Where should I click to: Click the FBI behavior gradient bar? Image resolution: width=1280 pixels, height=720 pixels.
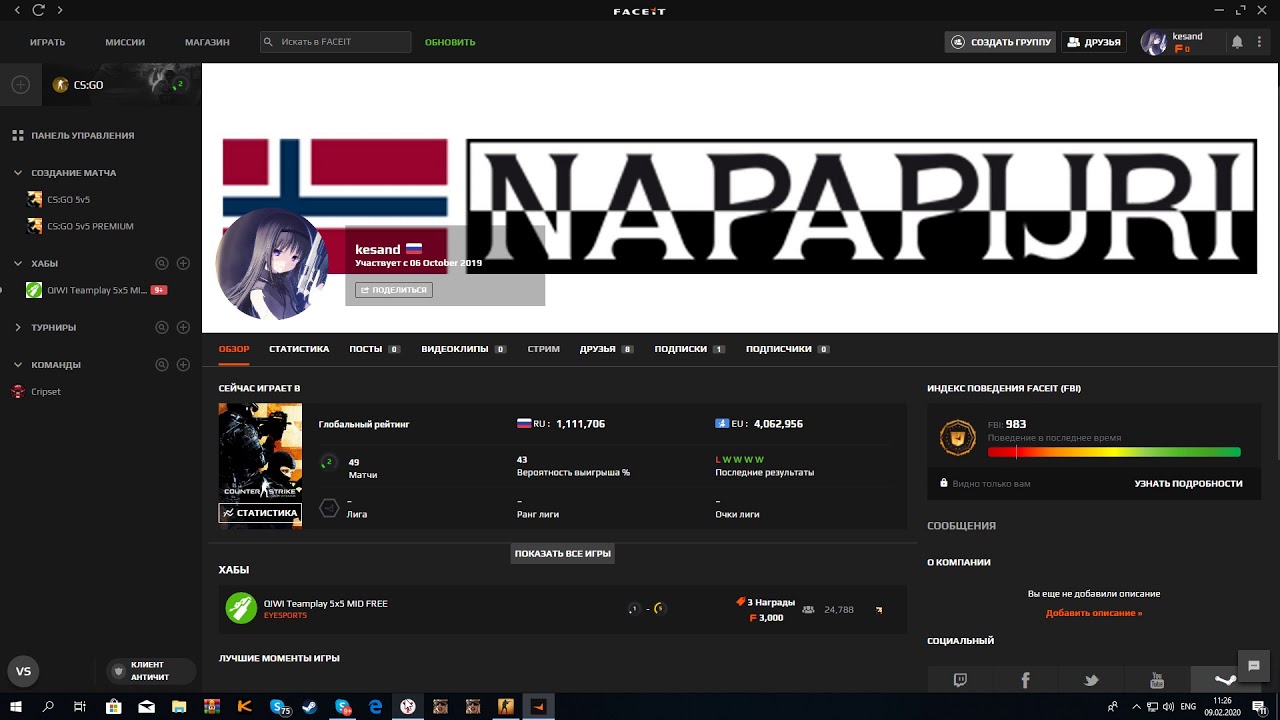point(1114,452)
